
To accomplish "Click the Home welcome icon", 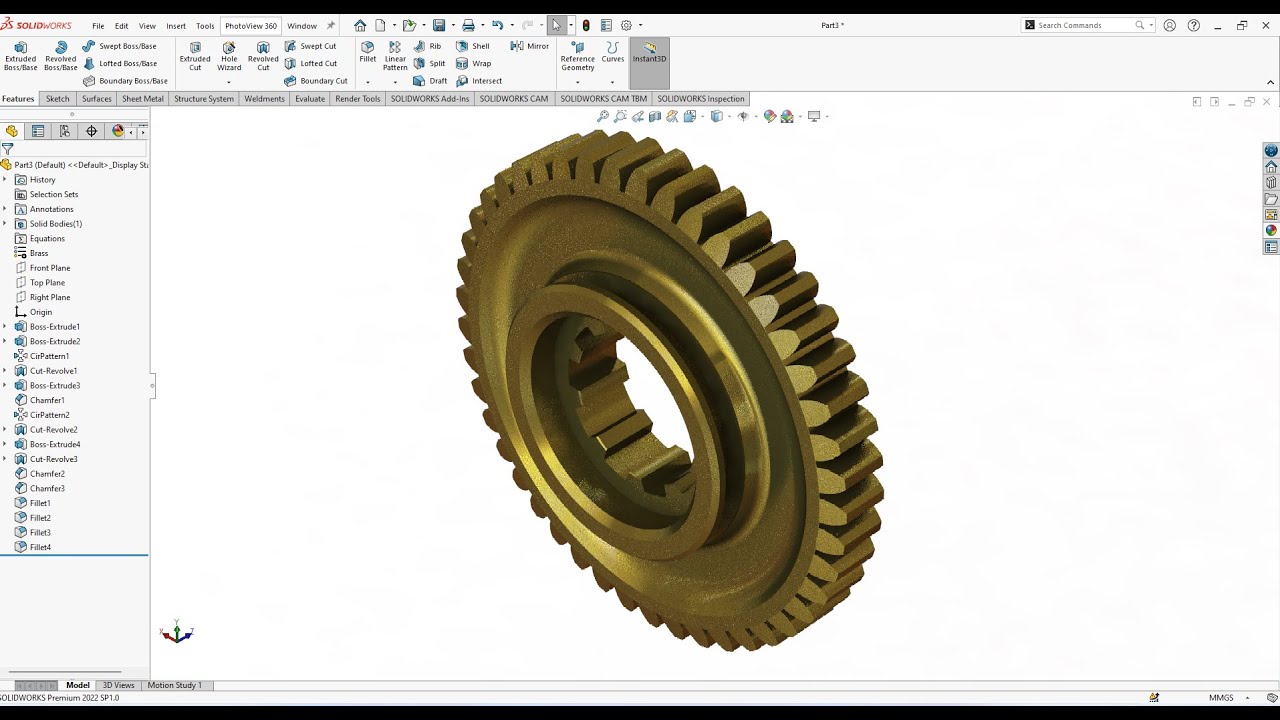I will 360,25.
